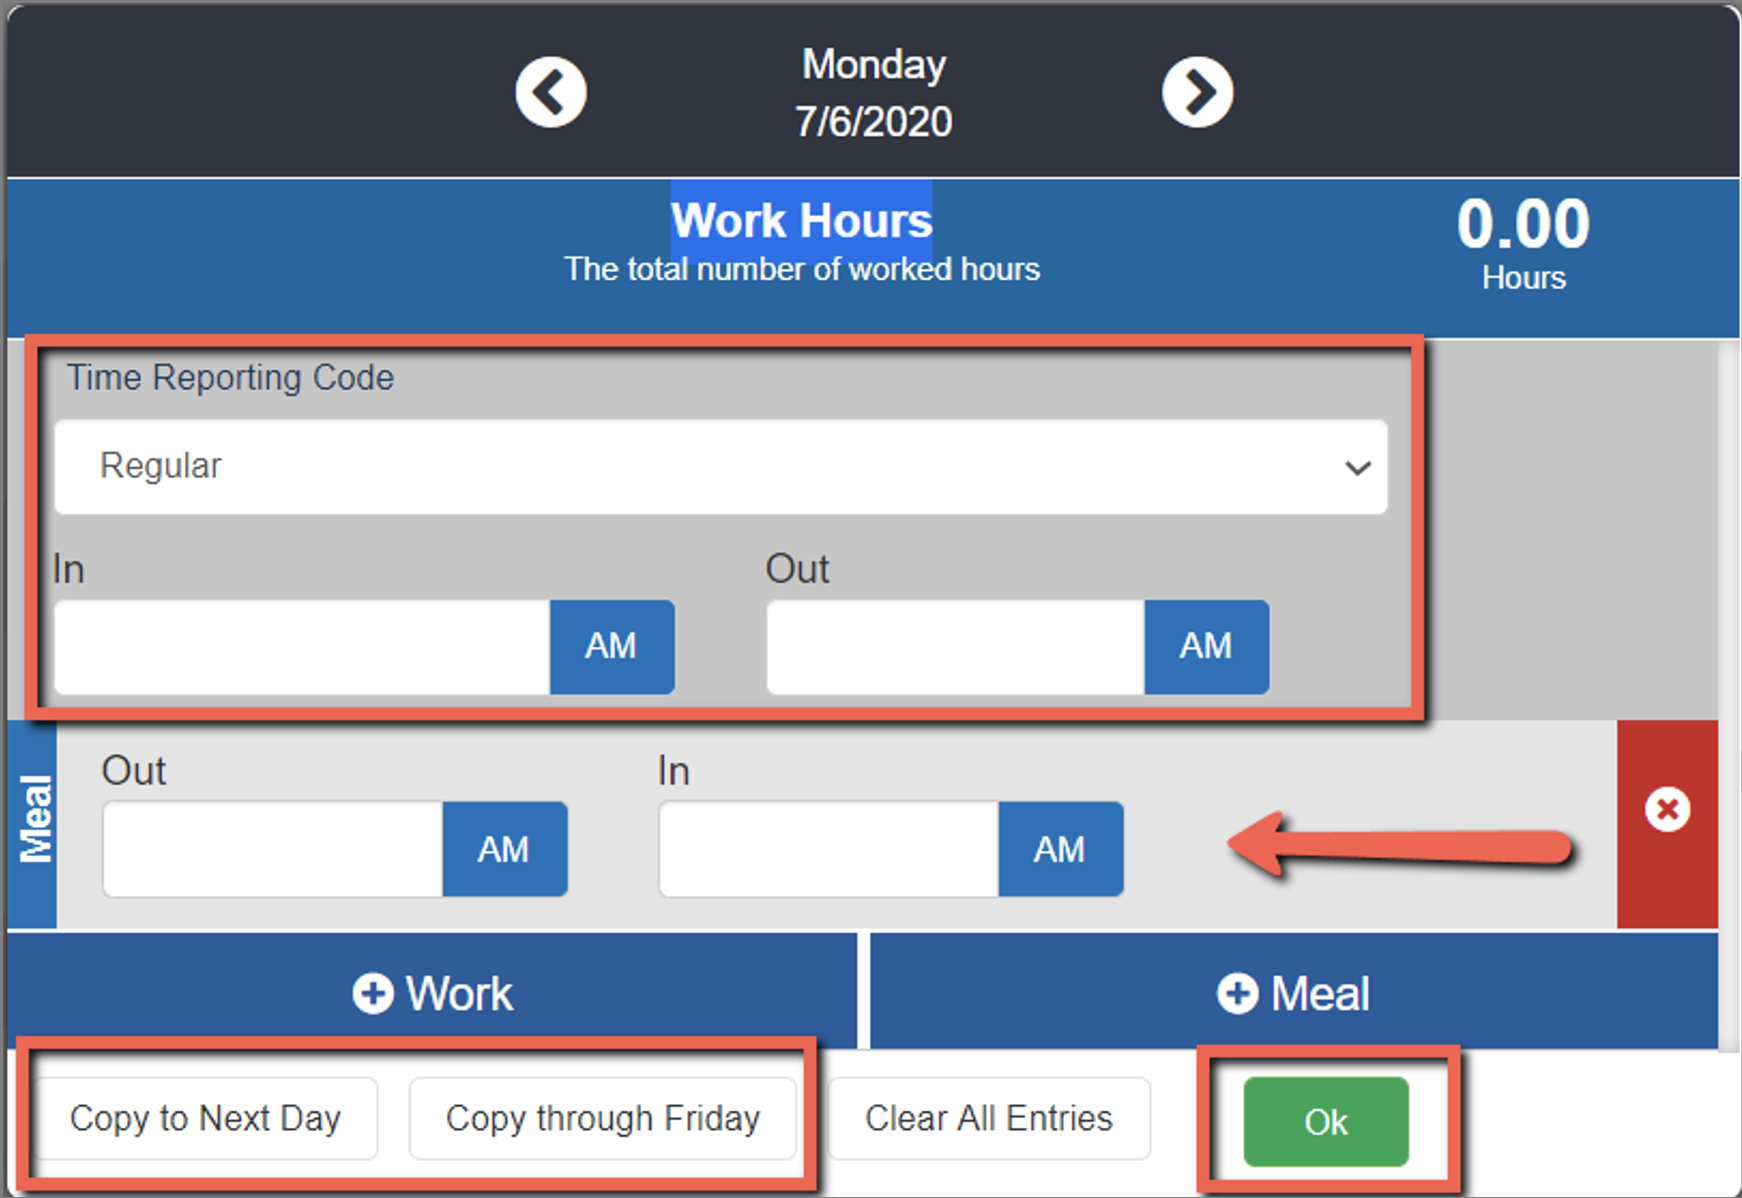
Task: Click the chevron on Regular dropdown
Action: tap(1357, 467)
